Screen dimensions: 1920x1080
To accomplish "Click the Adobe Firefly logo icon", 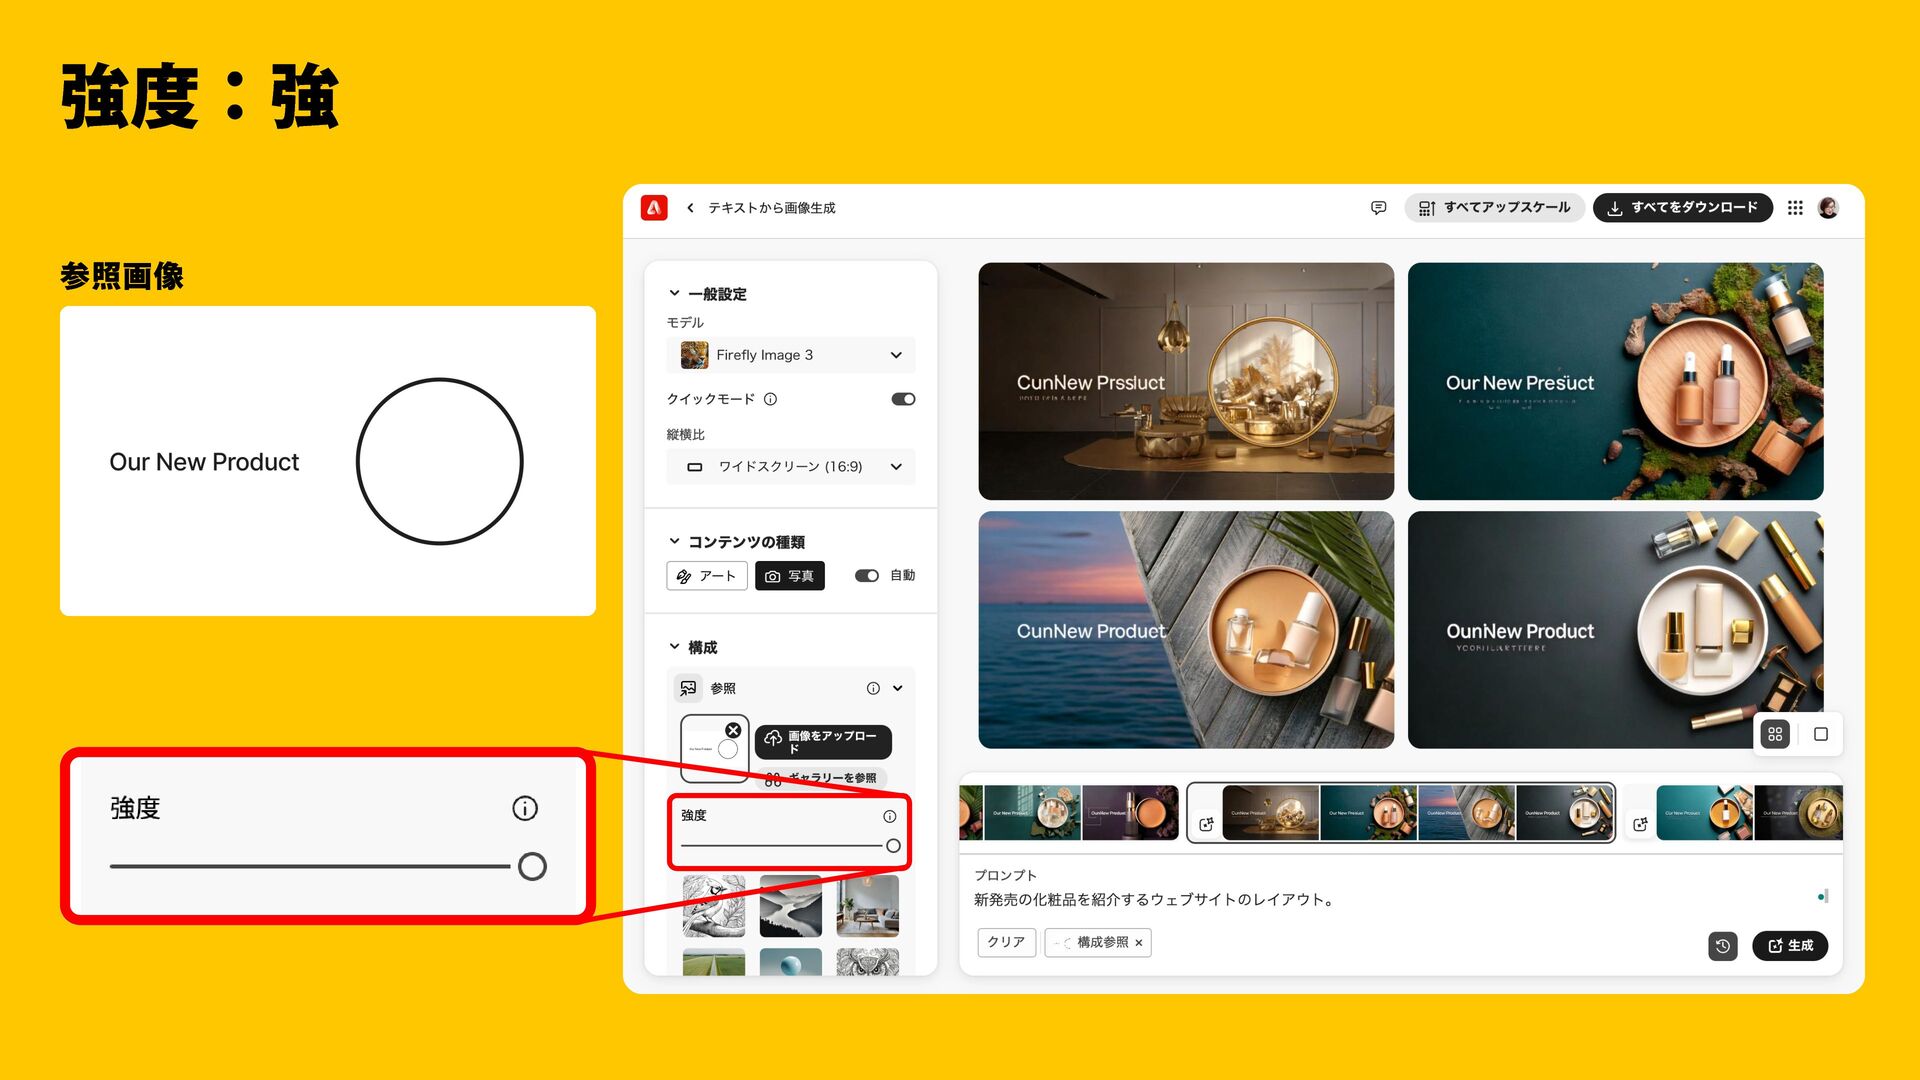I will pyautogui.click(x=654, y=207).
